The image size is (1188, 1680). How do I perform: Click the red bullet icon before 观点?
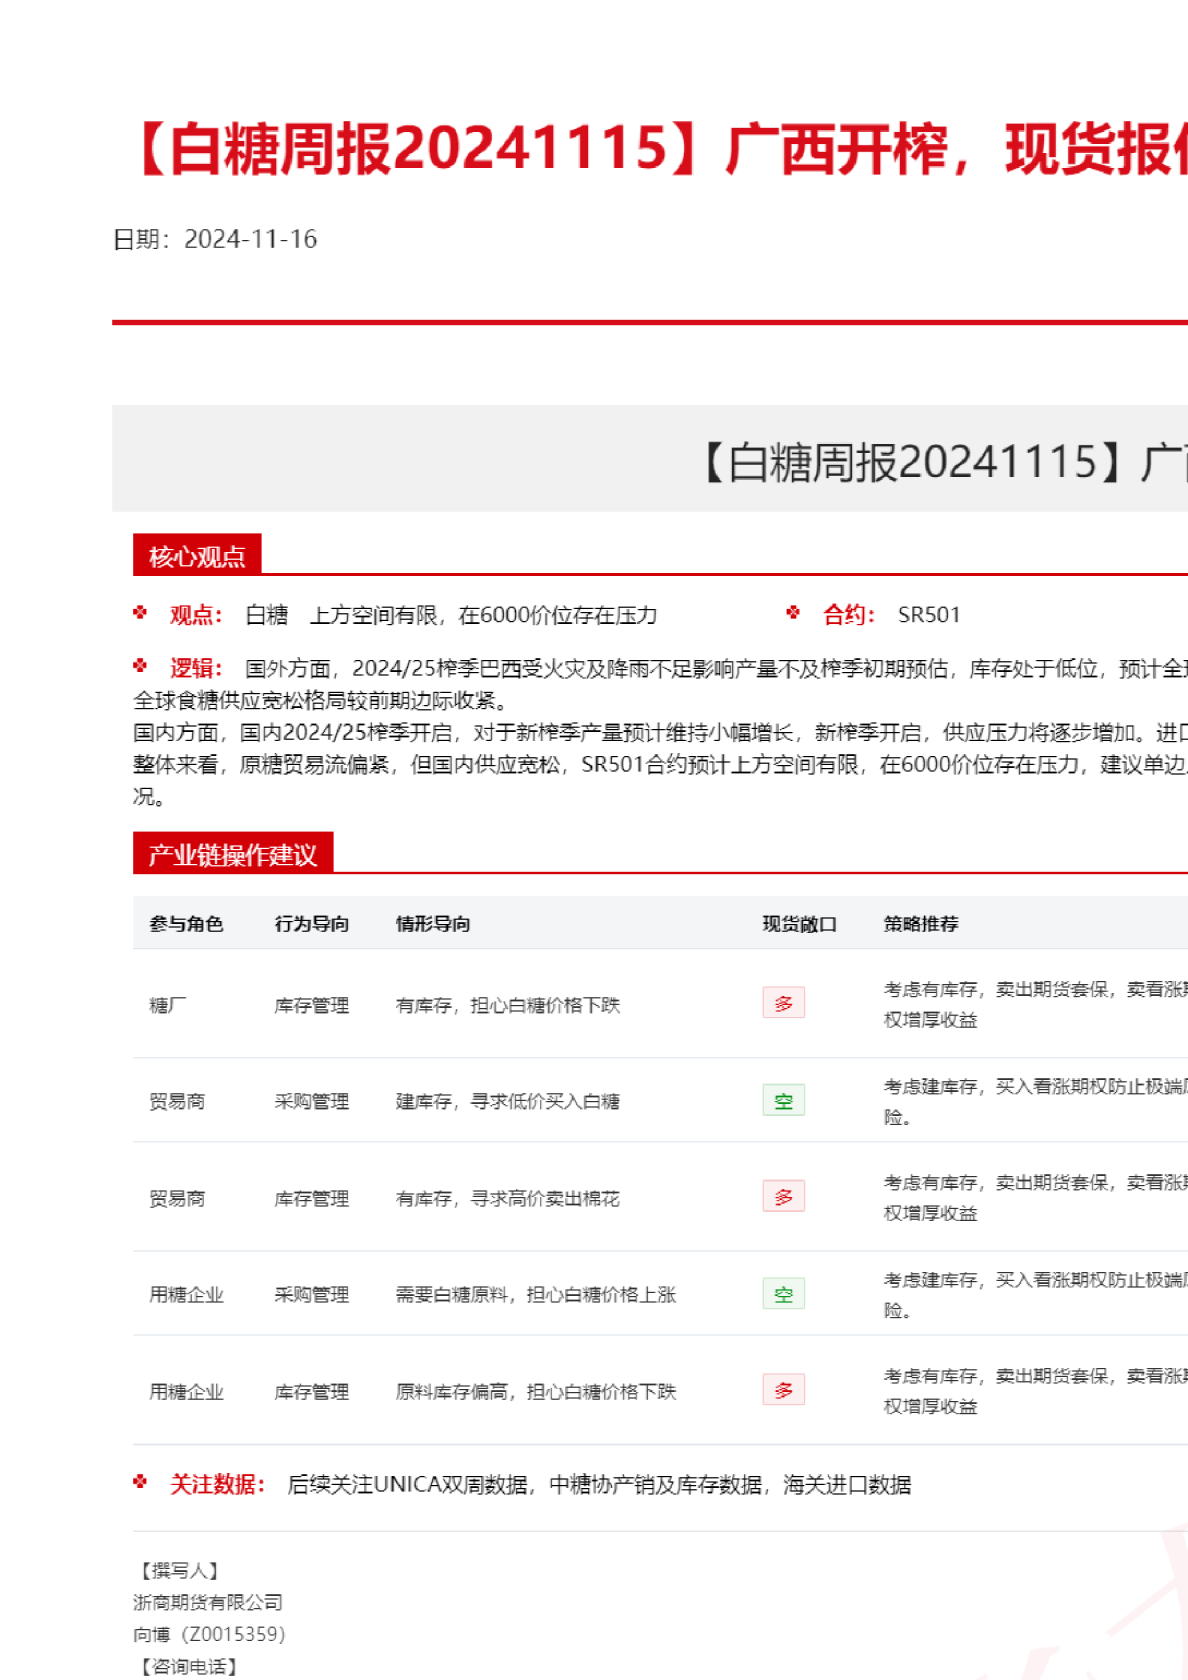point(140,613)
